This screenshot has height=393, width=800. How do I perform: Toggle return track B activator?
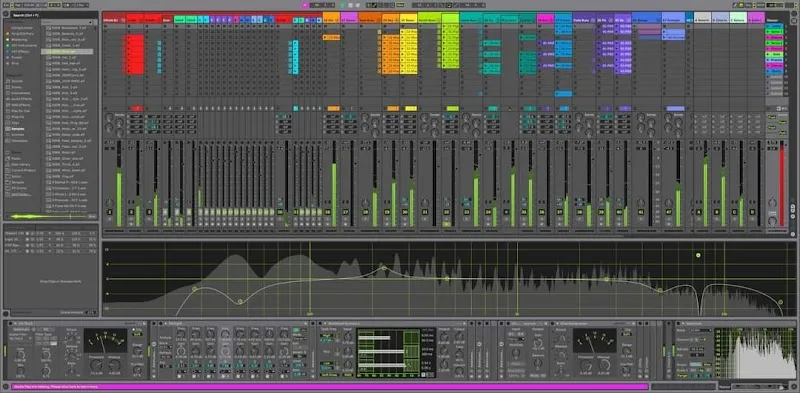coord(716,211)
